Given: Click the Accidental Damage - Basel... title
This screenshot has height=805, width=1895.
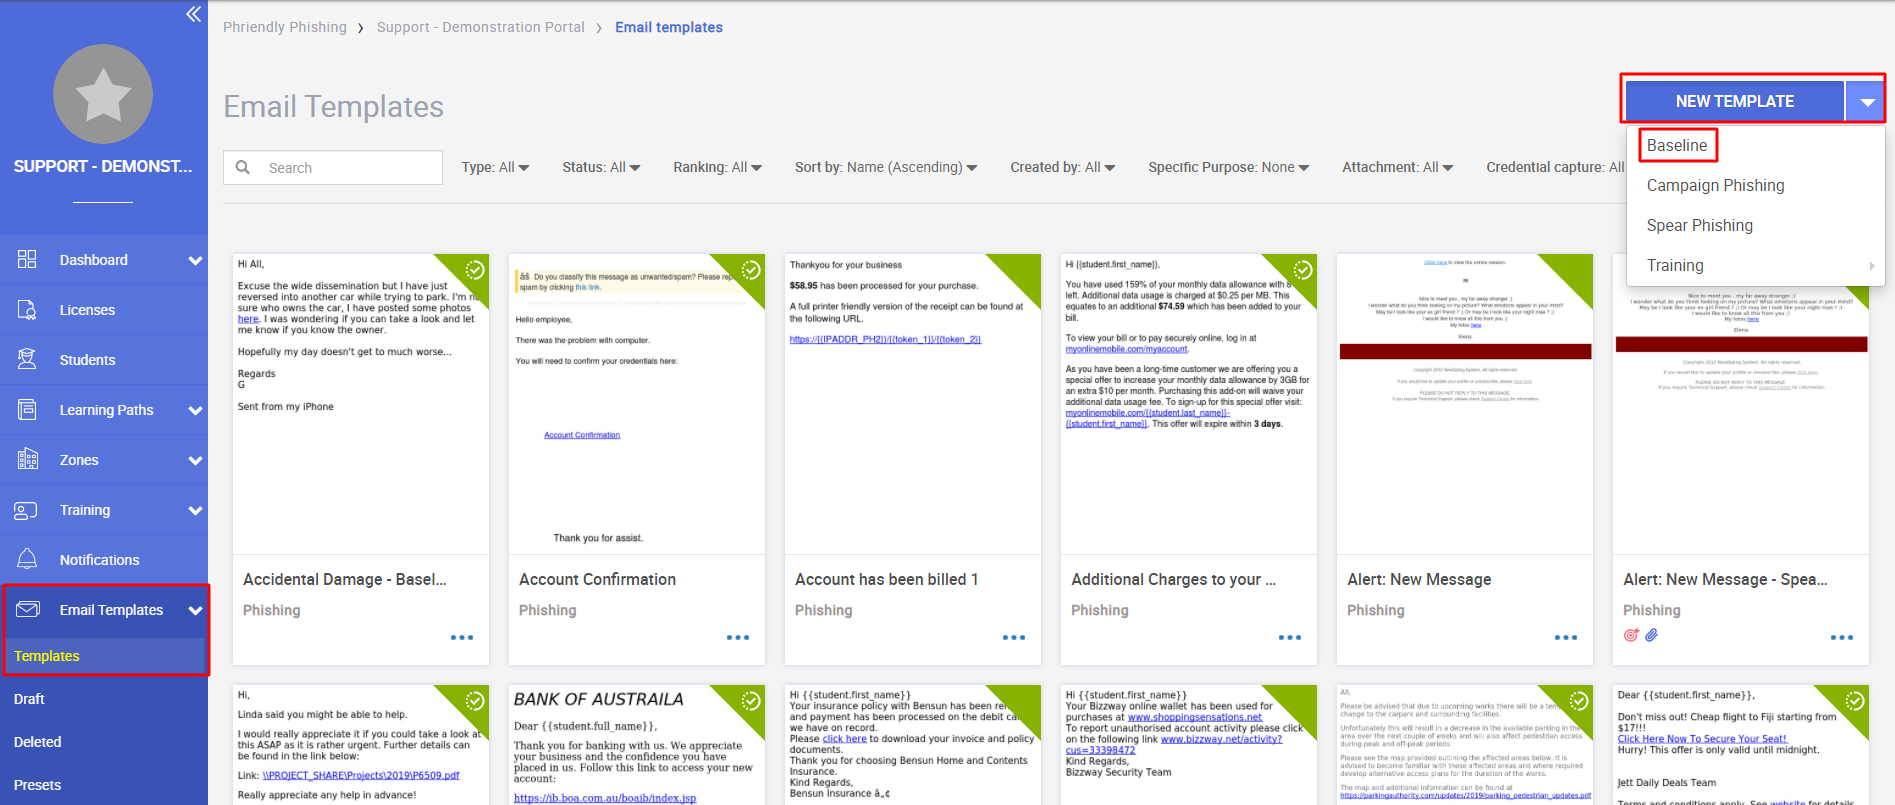Looking at the screenshot, I should click(x=345, y=579).
